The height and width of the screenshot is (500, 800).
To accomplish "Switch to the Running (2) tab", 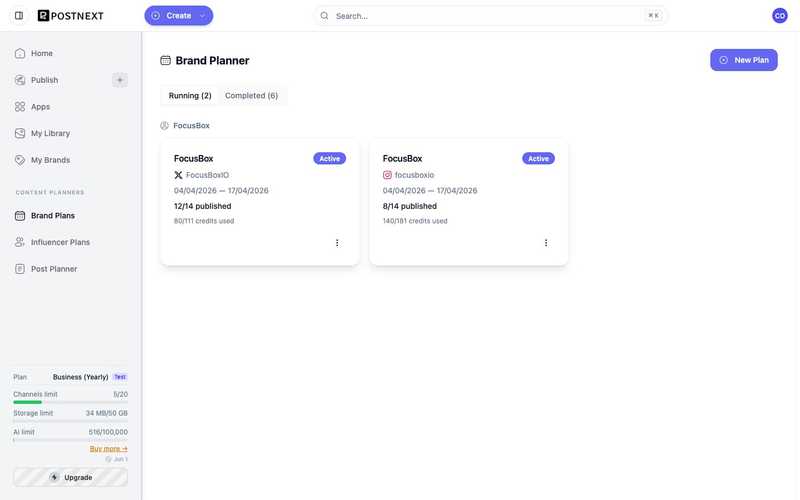I will pyautogui.click(x=190, y=96).
